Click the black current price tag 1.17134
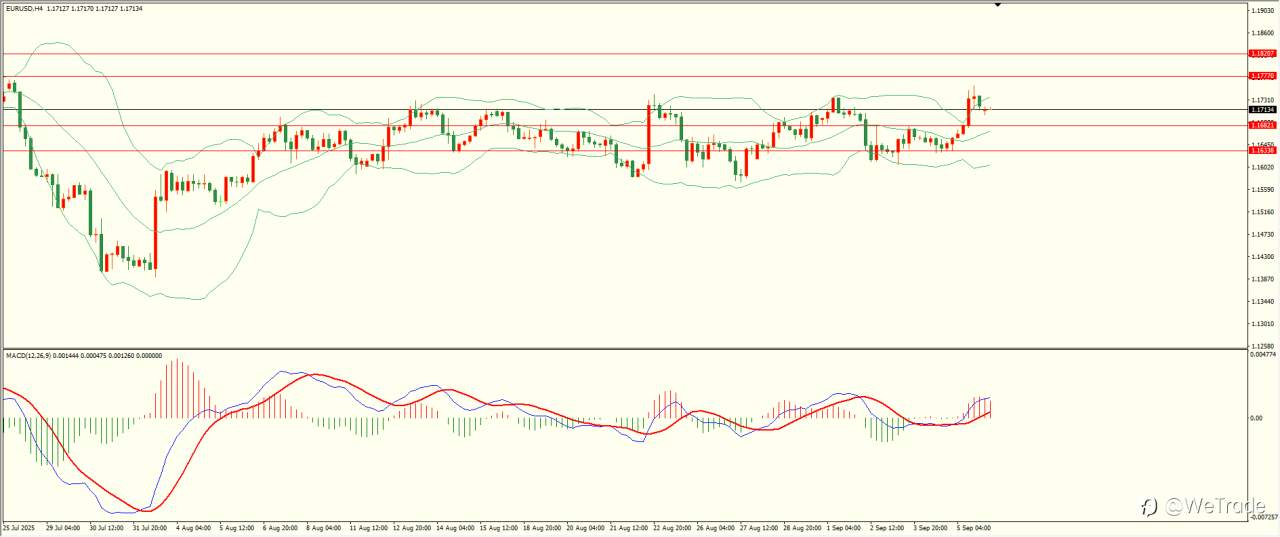The width and height of the screenshot is (1280, 537). pos(1262,109)
